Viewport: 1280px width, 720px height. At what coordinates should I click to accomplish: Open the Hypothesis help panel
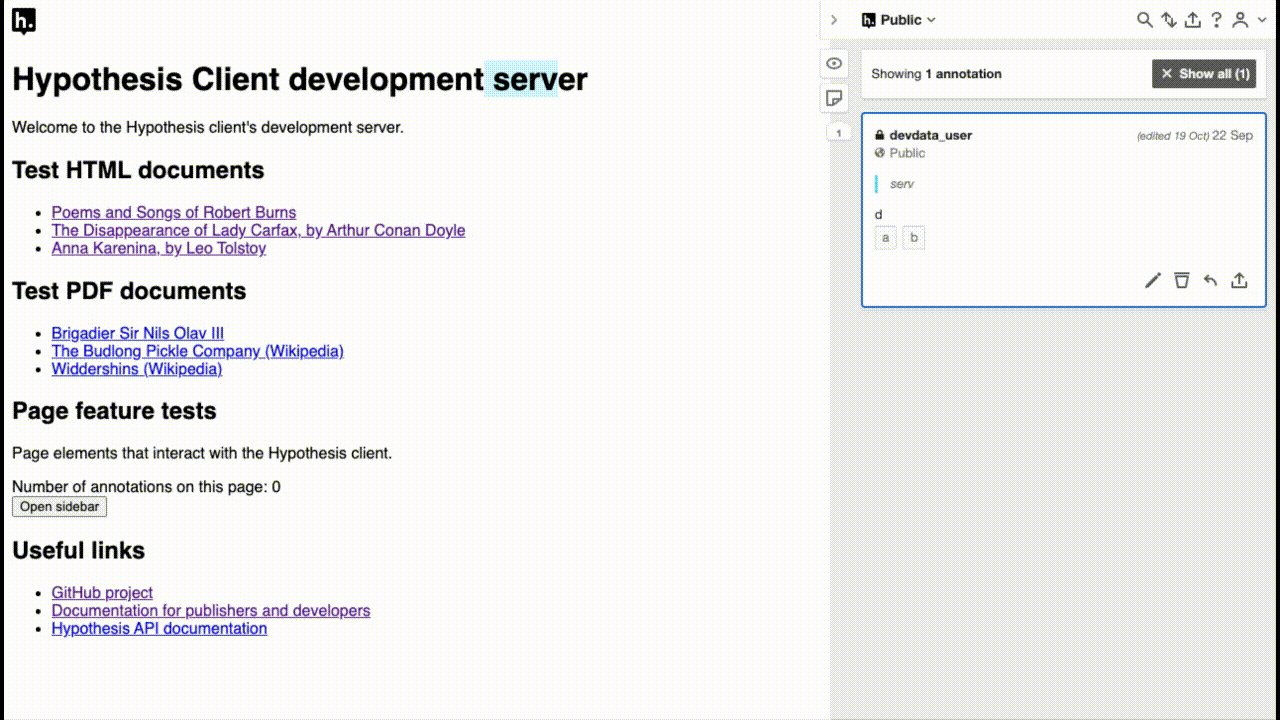(1216, 19)
